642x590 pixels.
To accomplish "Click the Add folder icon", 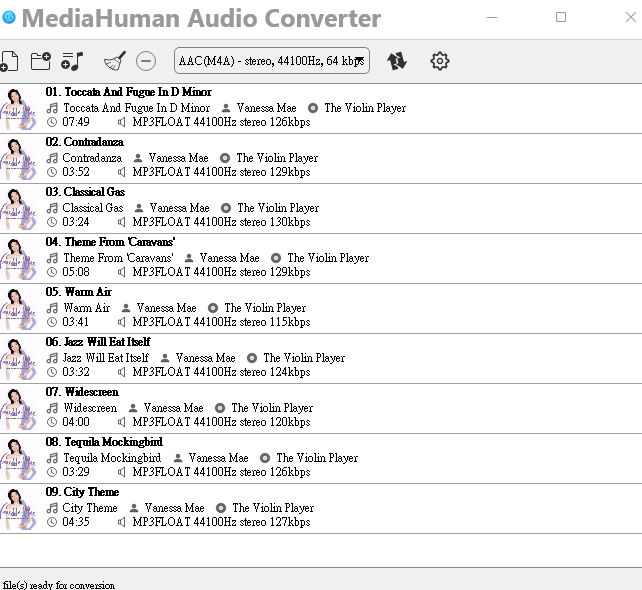I will pyautogui.click(x=40, y=61).
